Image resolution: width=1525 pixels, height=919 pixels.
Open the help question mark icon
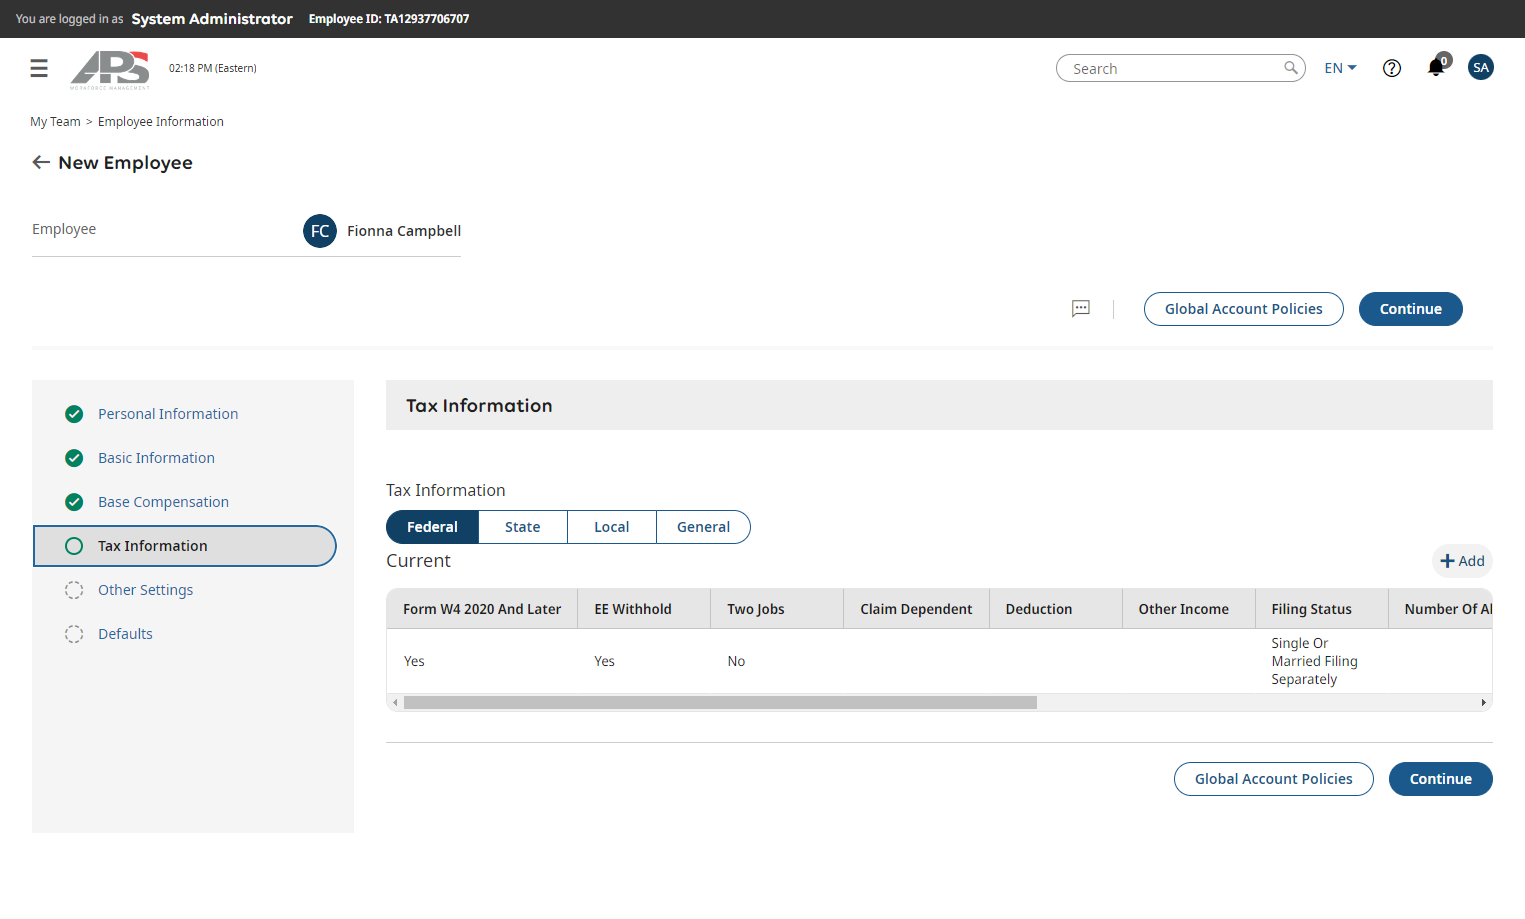pos(1392,68)
